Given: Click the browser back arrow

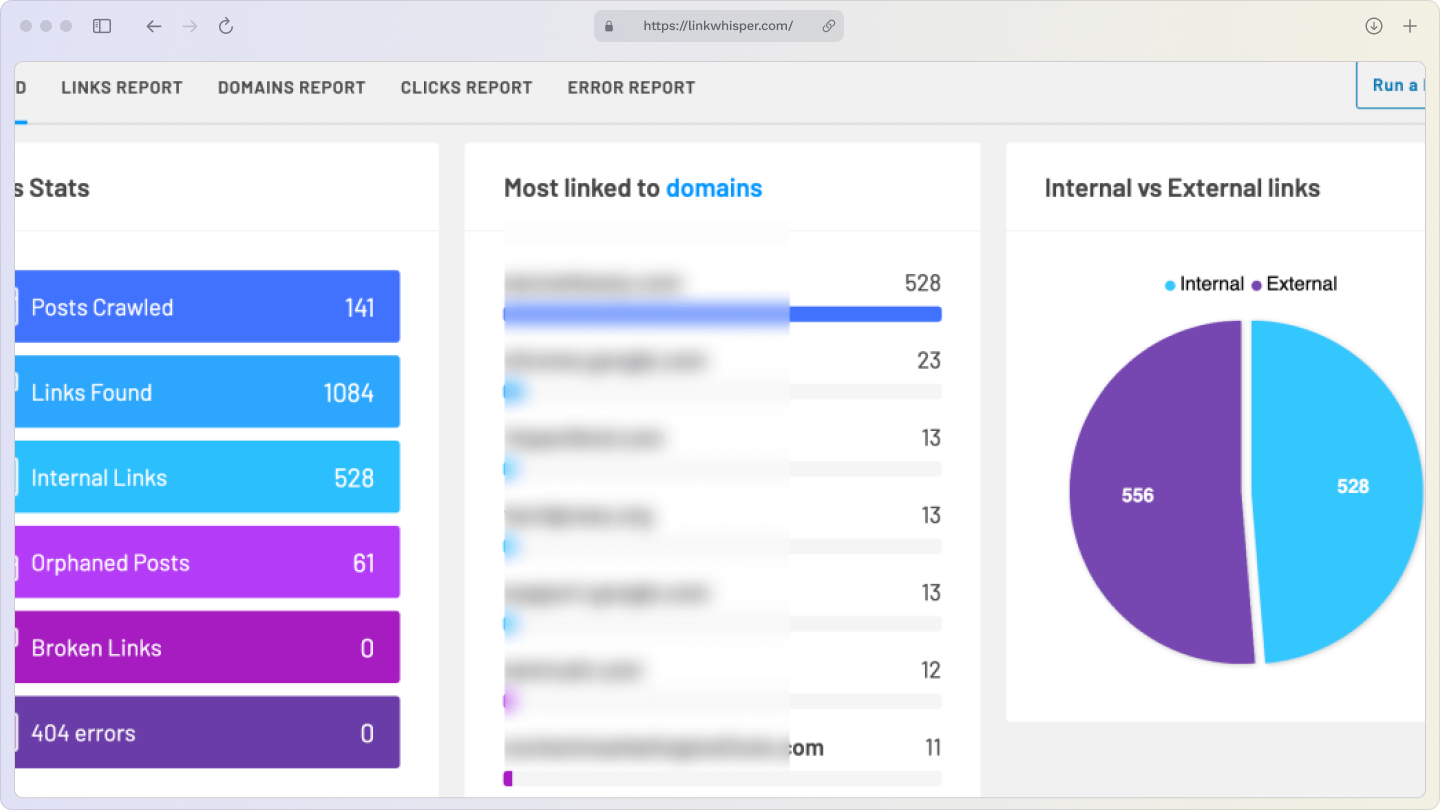Looking at the screenshot, I should [x=153, y=26].
